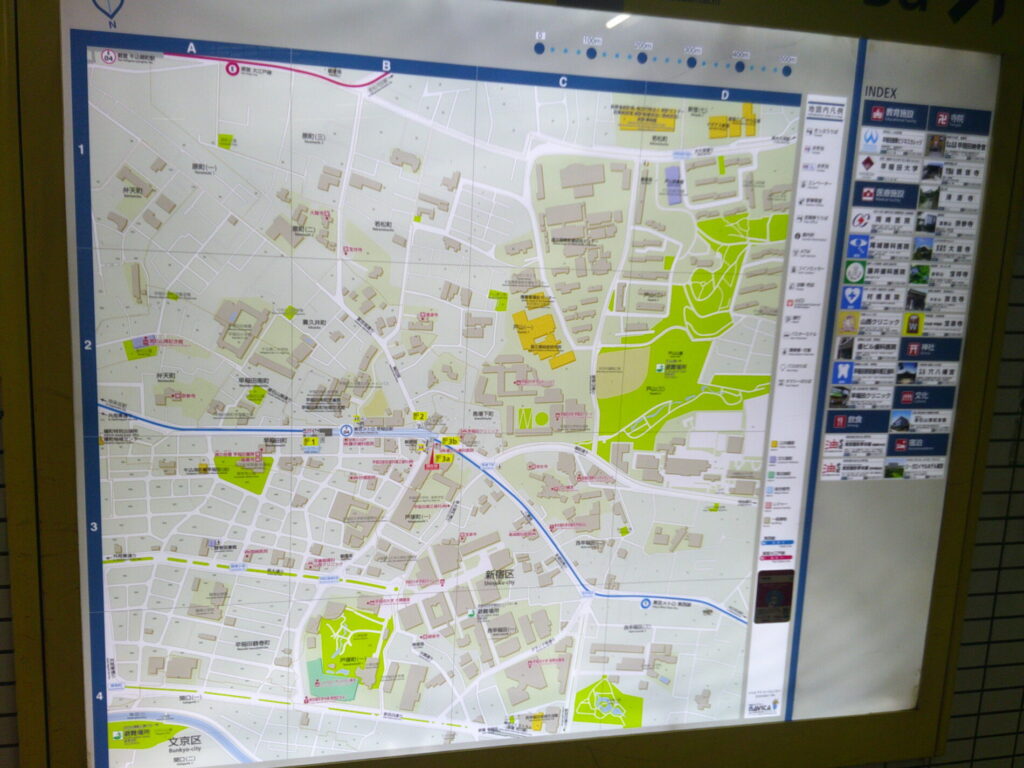
Task: Select the magenta Oedo Line station circle
Action: 232,69
